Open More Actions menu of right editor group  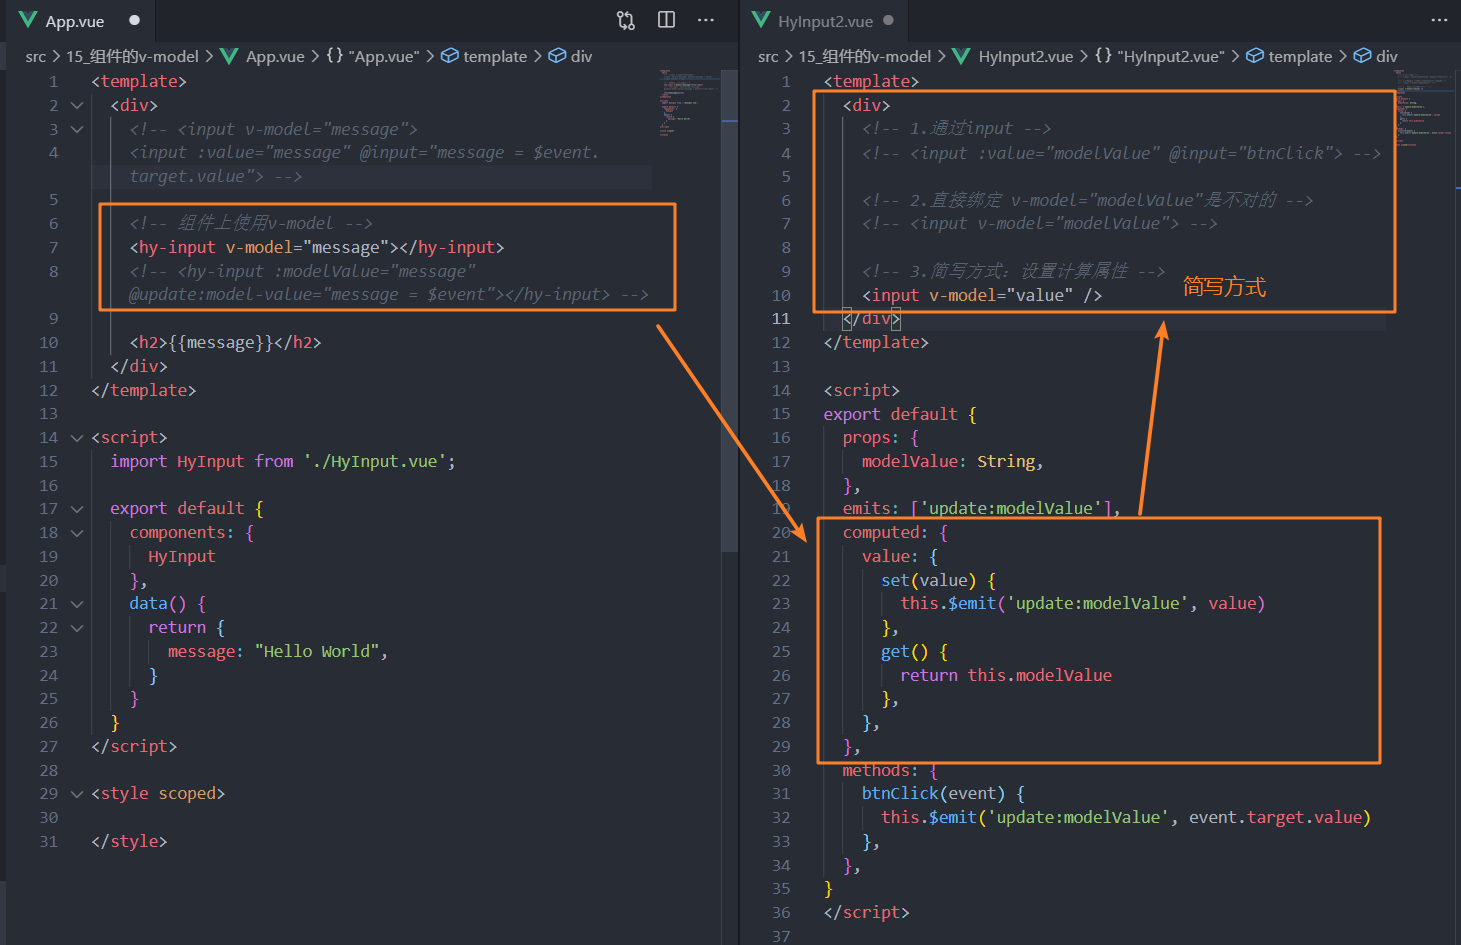coord(1437,19)
